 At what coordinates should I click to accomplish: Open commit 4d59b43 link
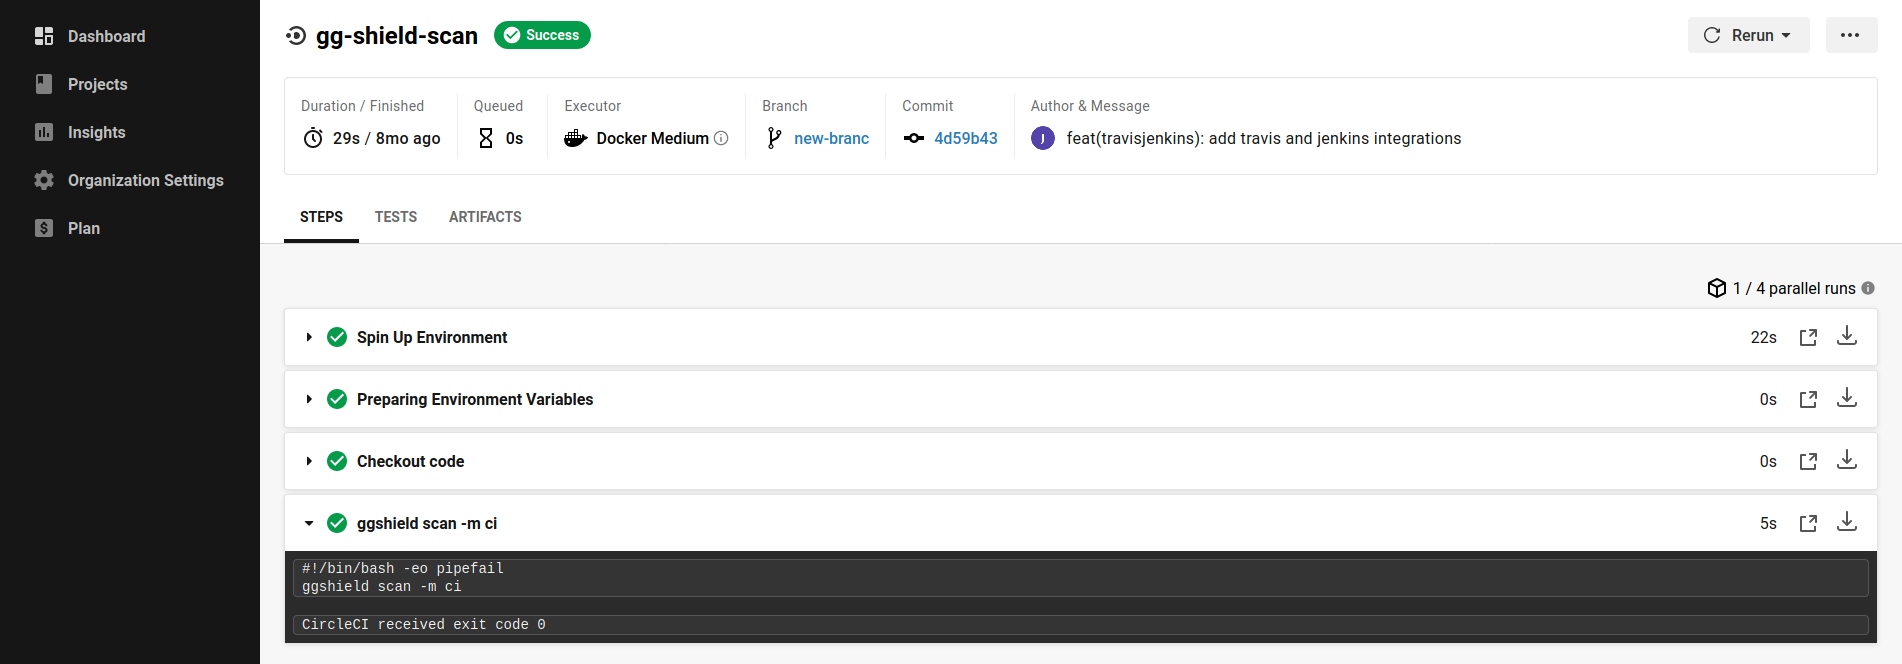click(x=966, y=138)
